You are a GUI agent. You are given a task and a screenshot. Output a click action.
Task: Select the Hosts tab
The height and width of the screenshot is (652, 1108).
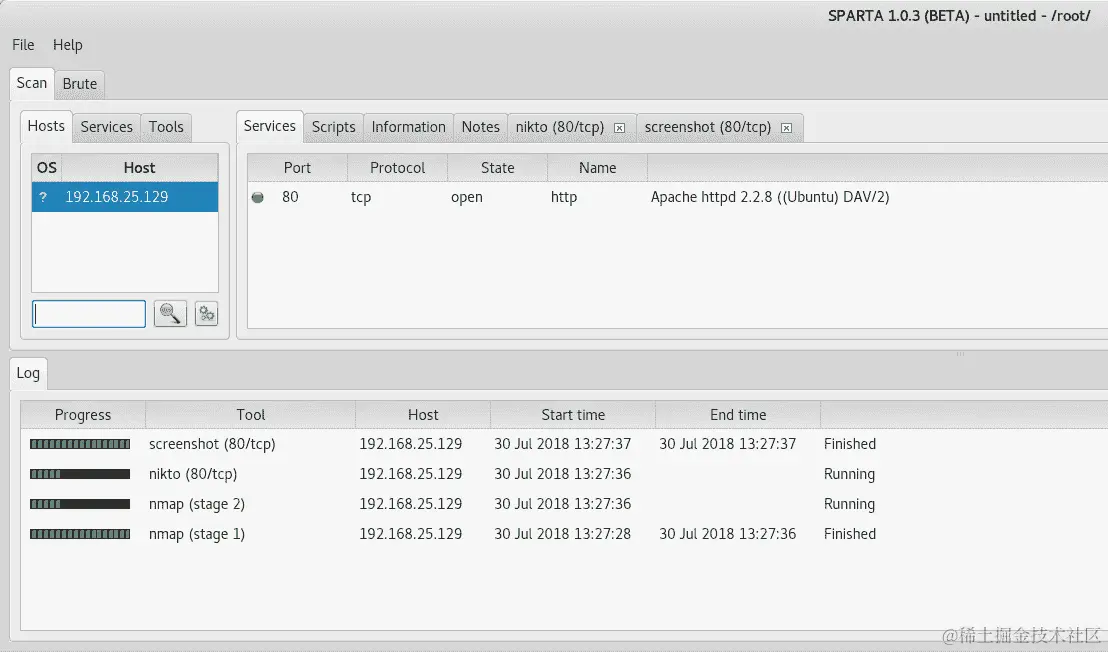46,126
